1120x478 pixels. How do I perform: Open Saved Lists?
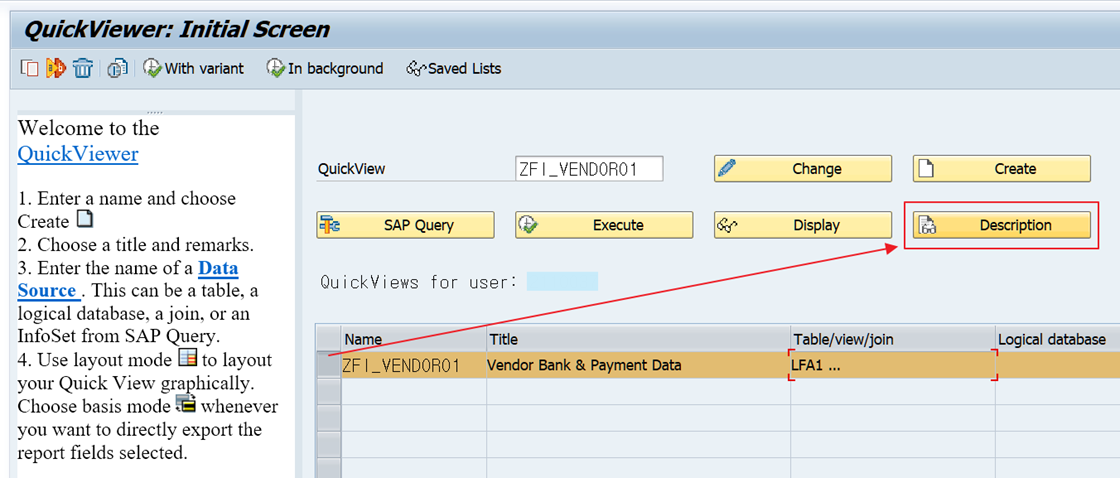coord(454,69)
